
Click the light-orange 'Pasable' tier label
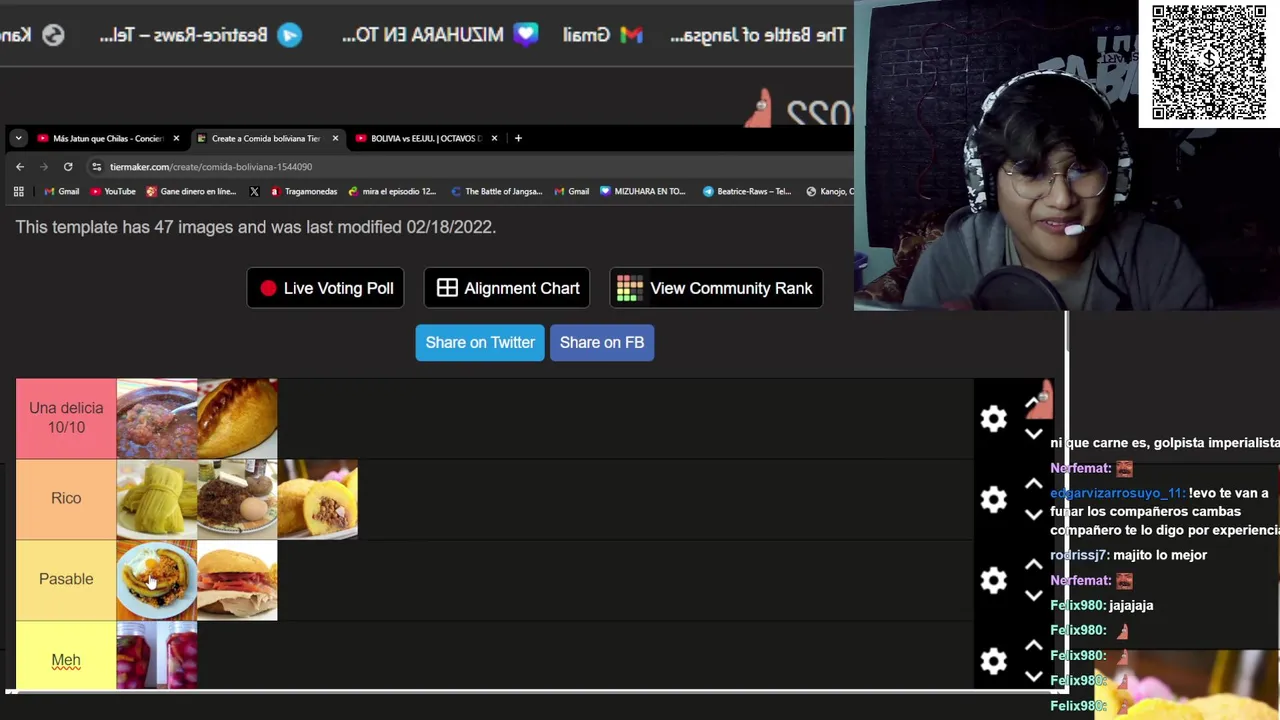coord(66,580)
